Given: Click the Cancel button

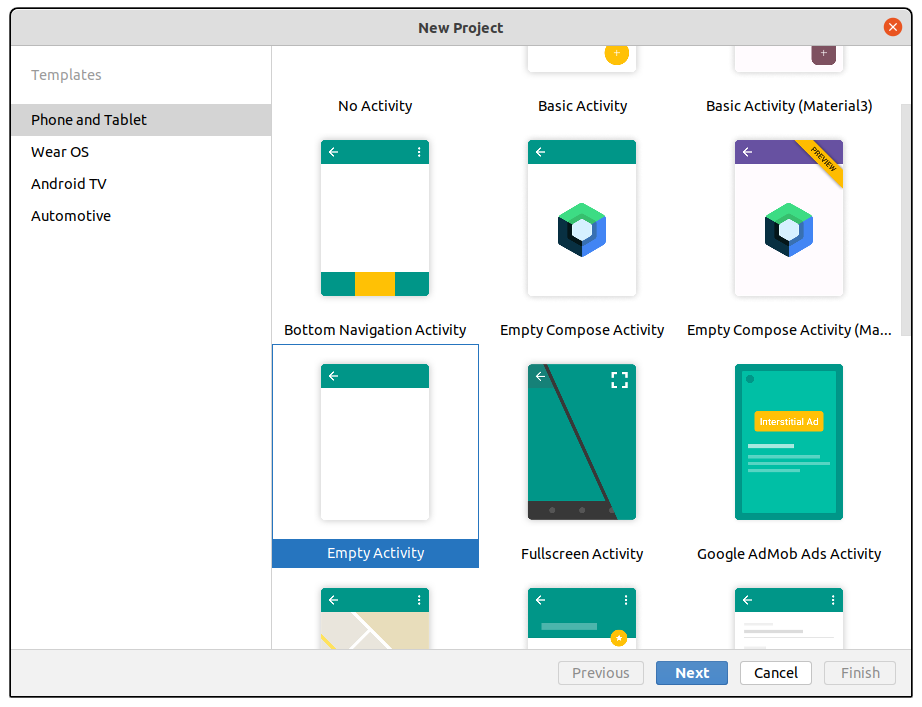Looking at the screenshot, I should [x=776, y=673].
